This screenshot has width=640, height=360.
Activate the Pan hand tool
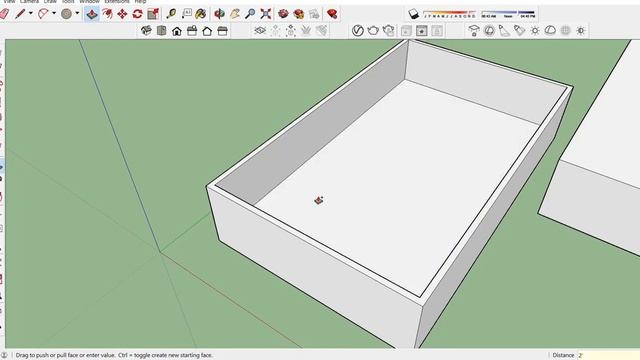coord(235,14)
